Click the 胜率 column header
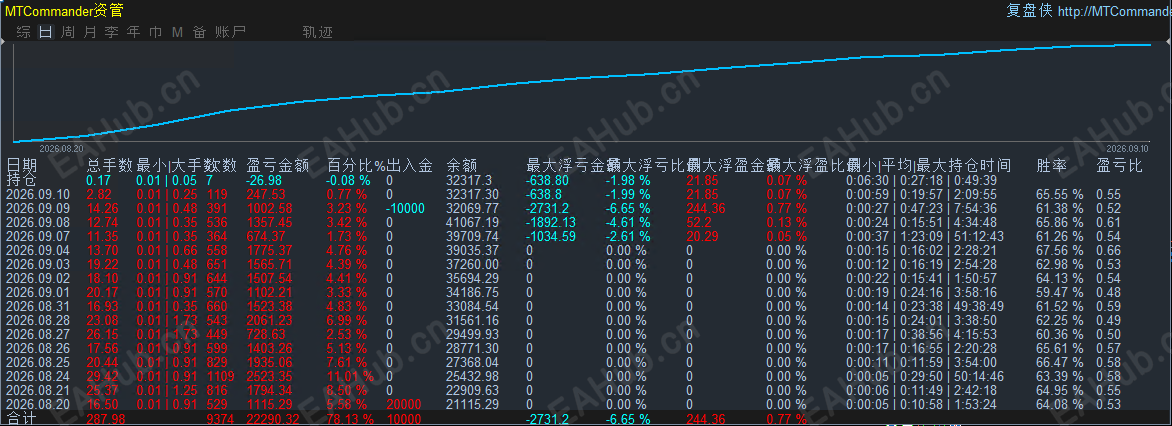Viewport: 1172px width, 426px height. click(1052, 165)
